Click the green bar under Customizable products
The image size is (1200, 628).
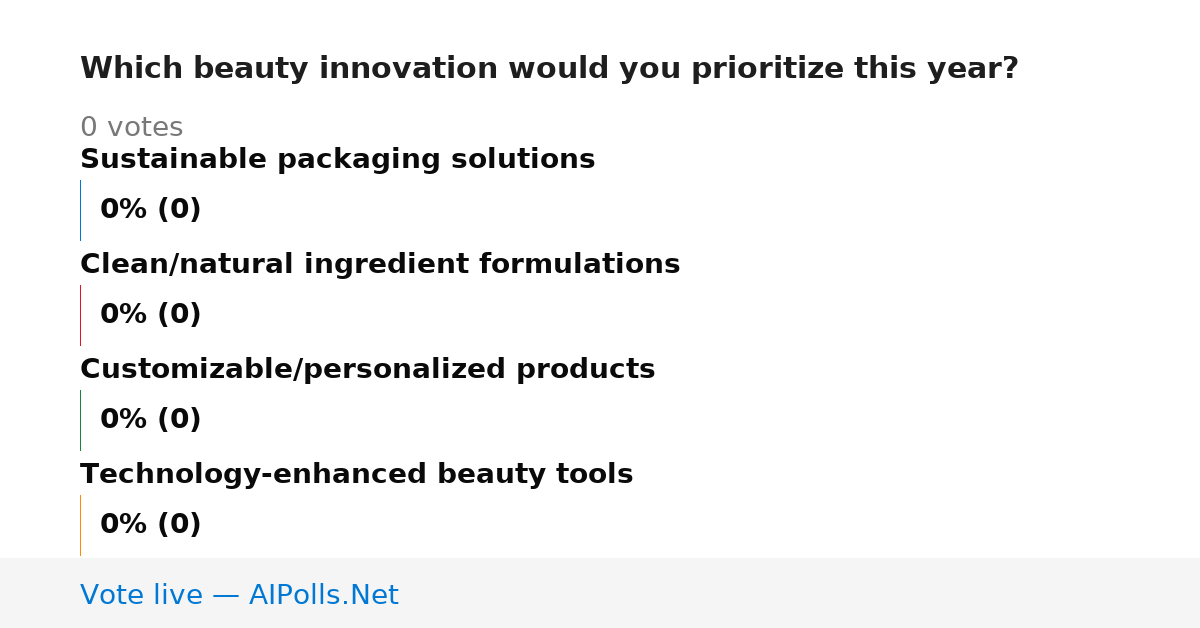(x=80, y=420)
